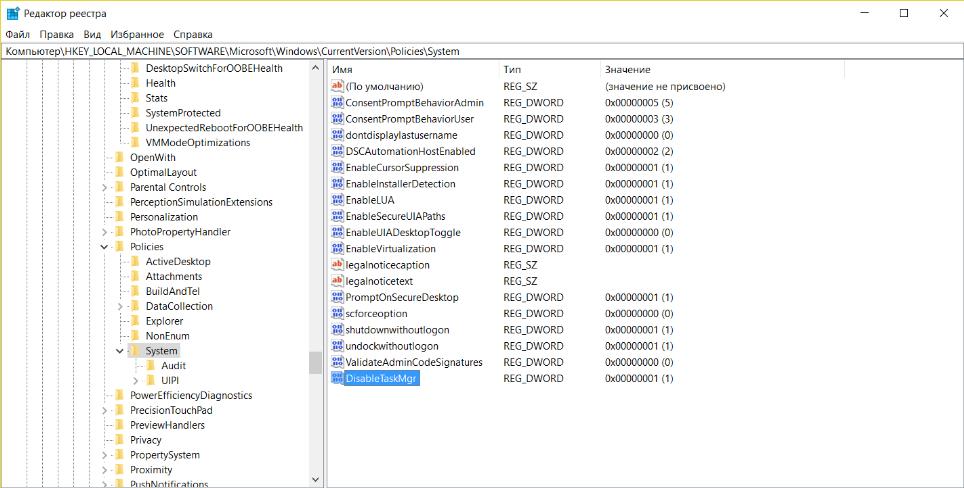Select the VMModeOptimizations key in tree
The height and width of the screenshot is (488, 964).
[x=198, y=143]
